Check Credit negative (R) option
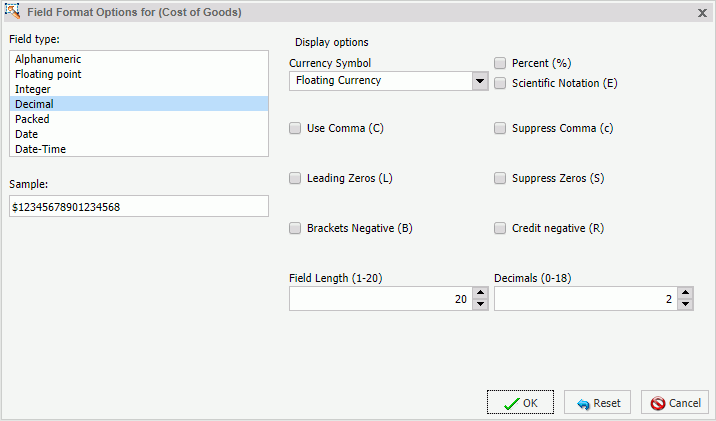This screenshot has width=716, height=421. (500, 228)
